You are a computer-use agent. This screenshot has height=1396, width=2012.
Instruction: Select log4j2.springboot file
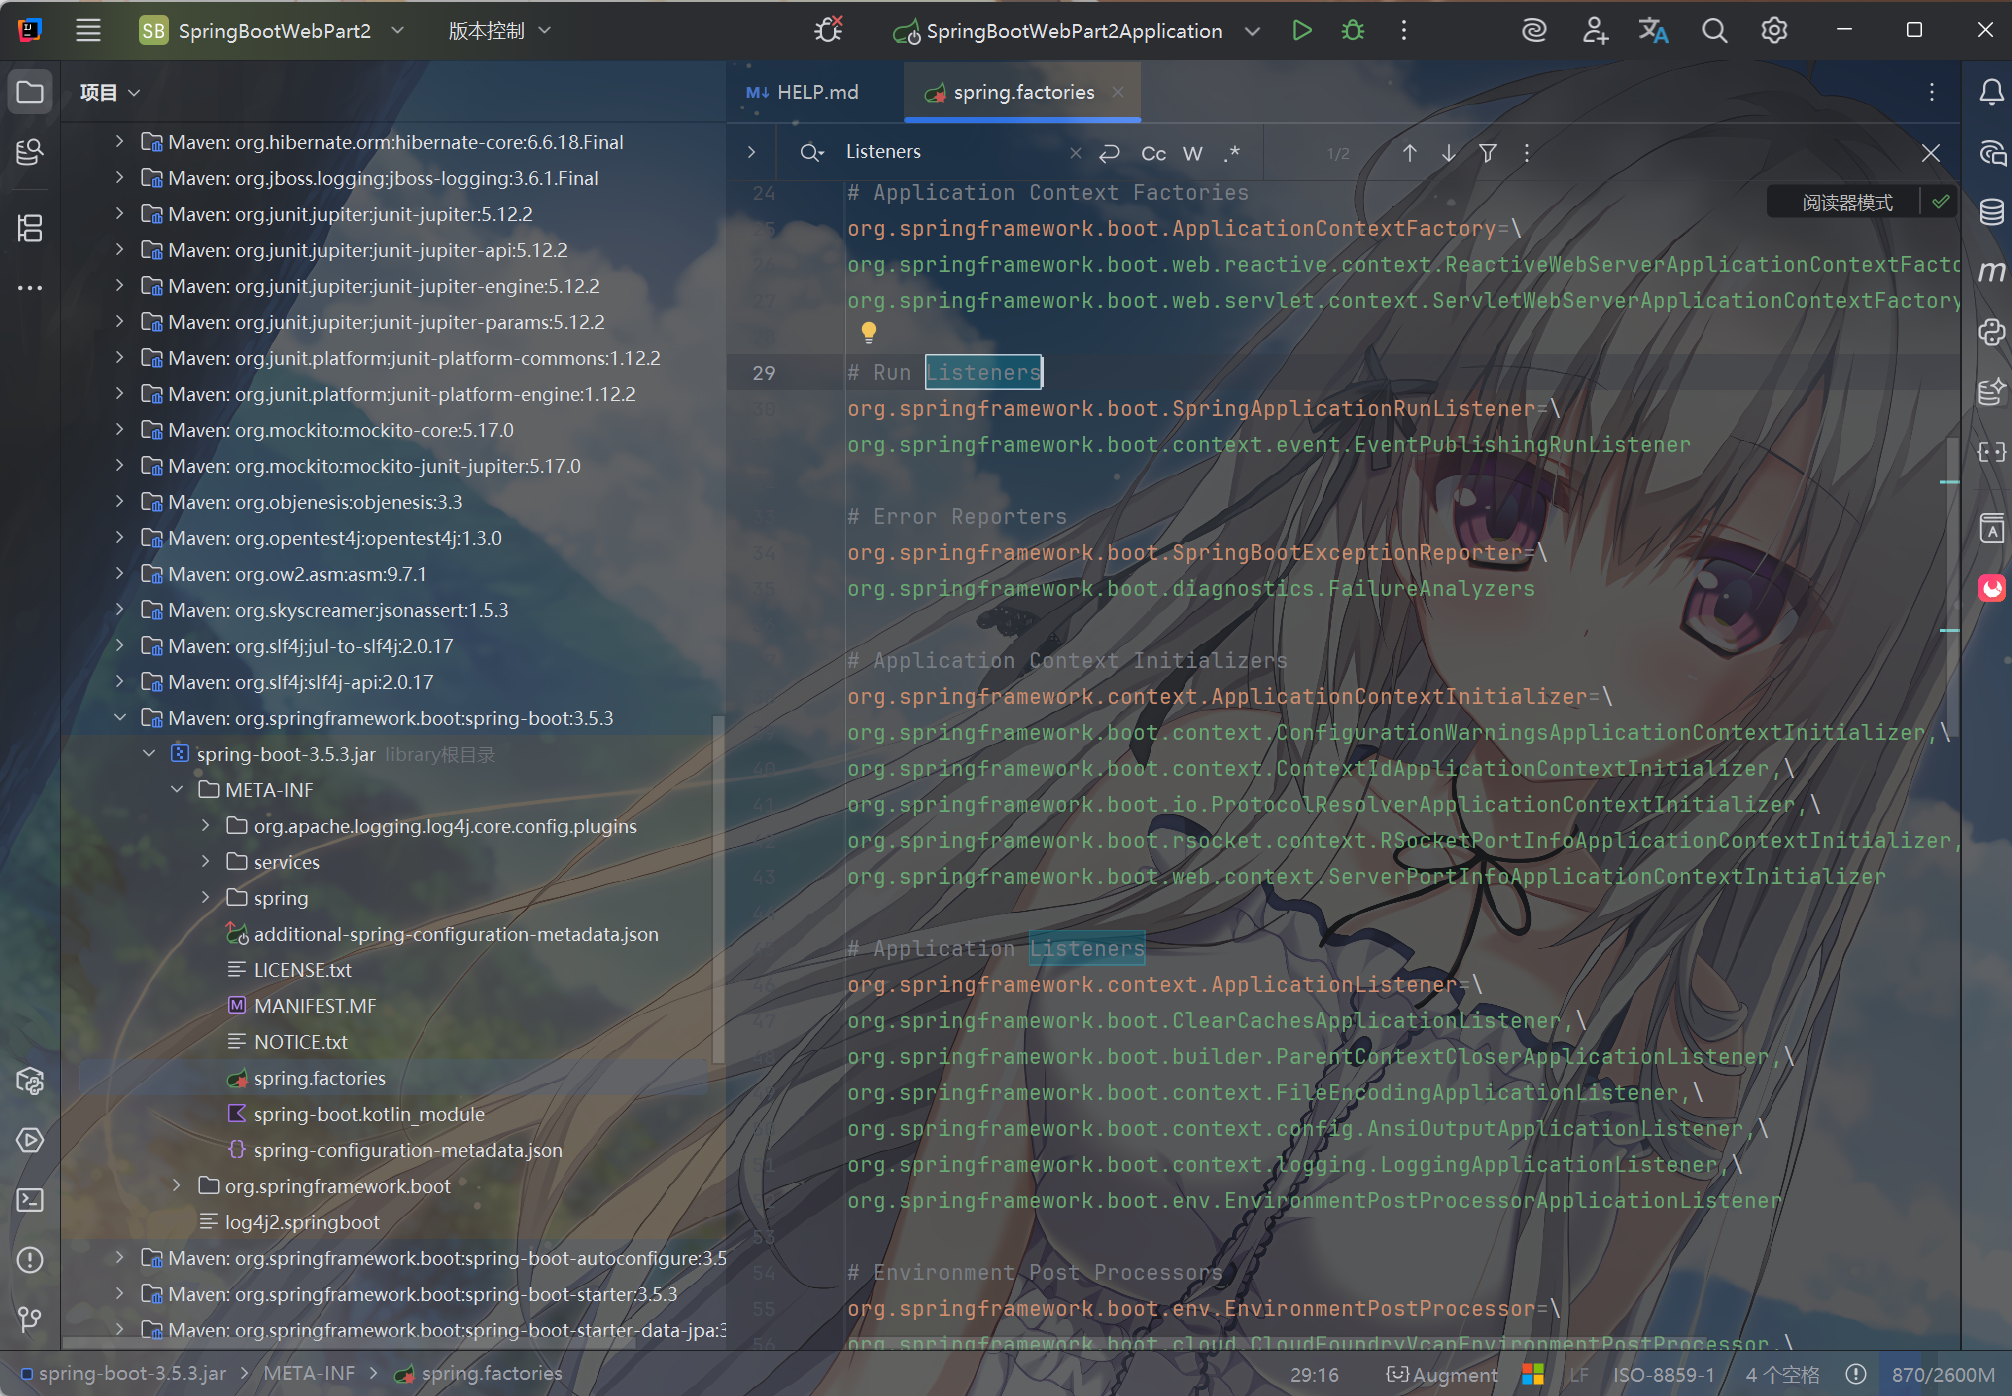302,1222
